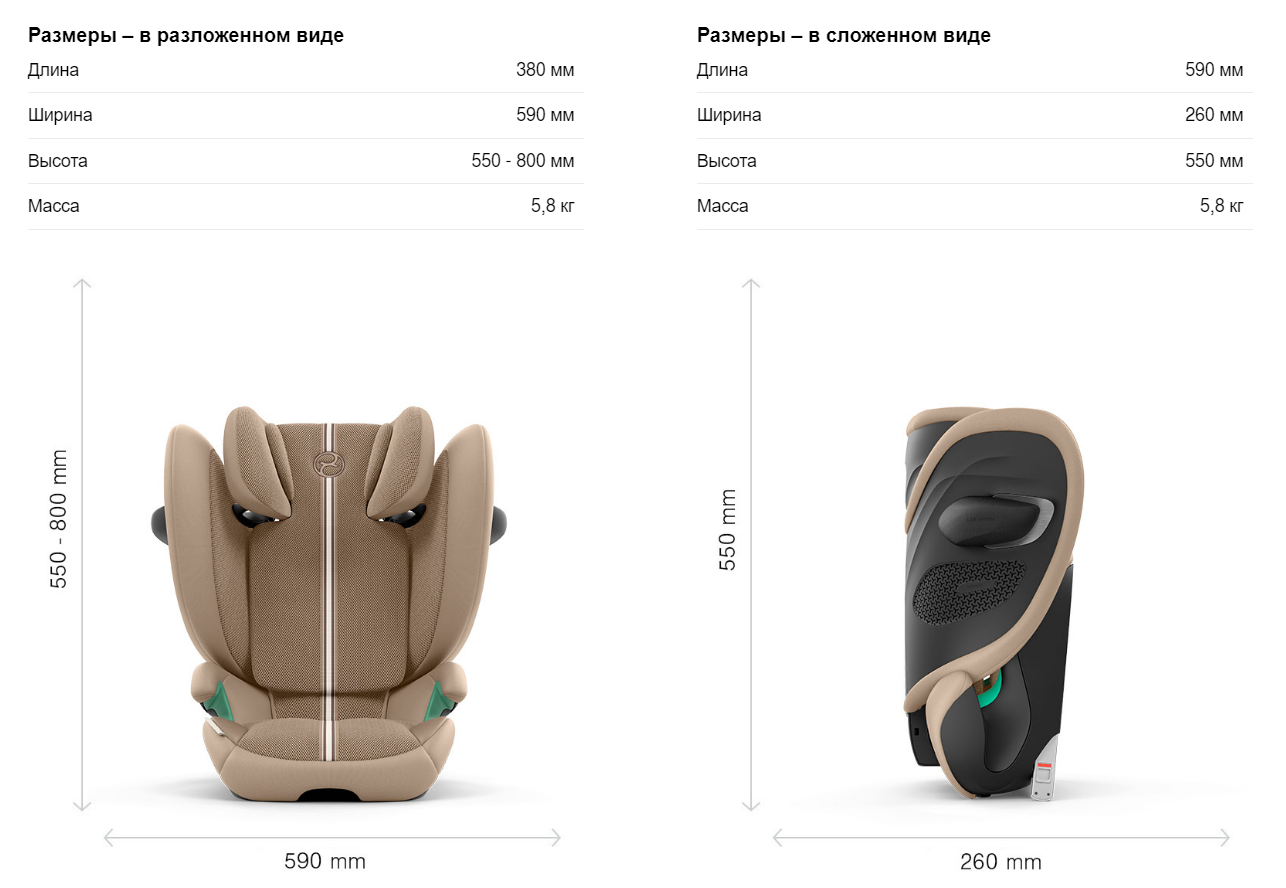Select the '550 mm' vertical height label
The image size is (1286, 888).
coord(728,530)
